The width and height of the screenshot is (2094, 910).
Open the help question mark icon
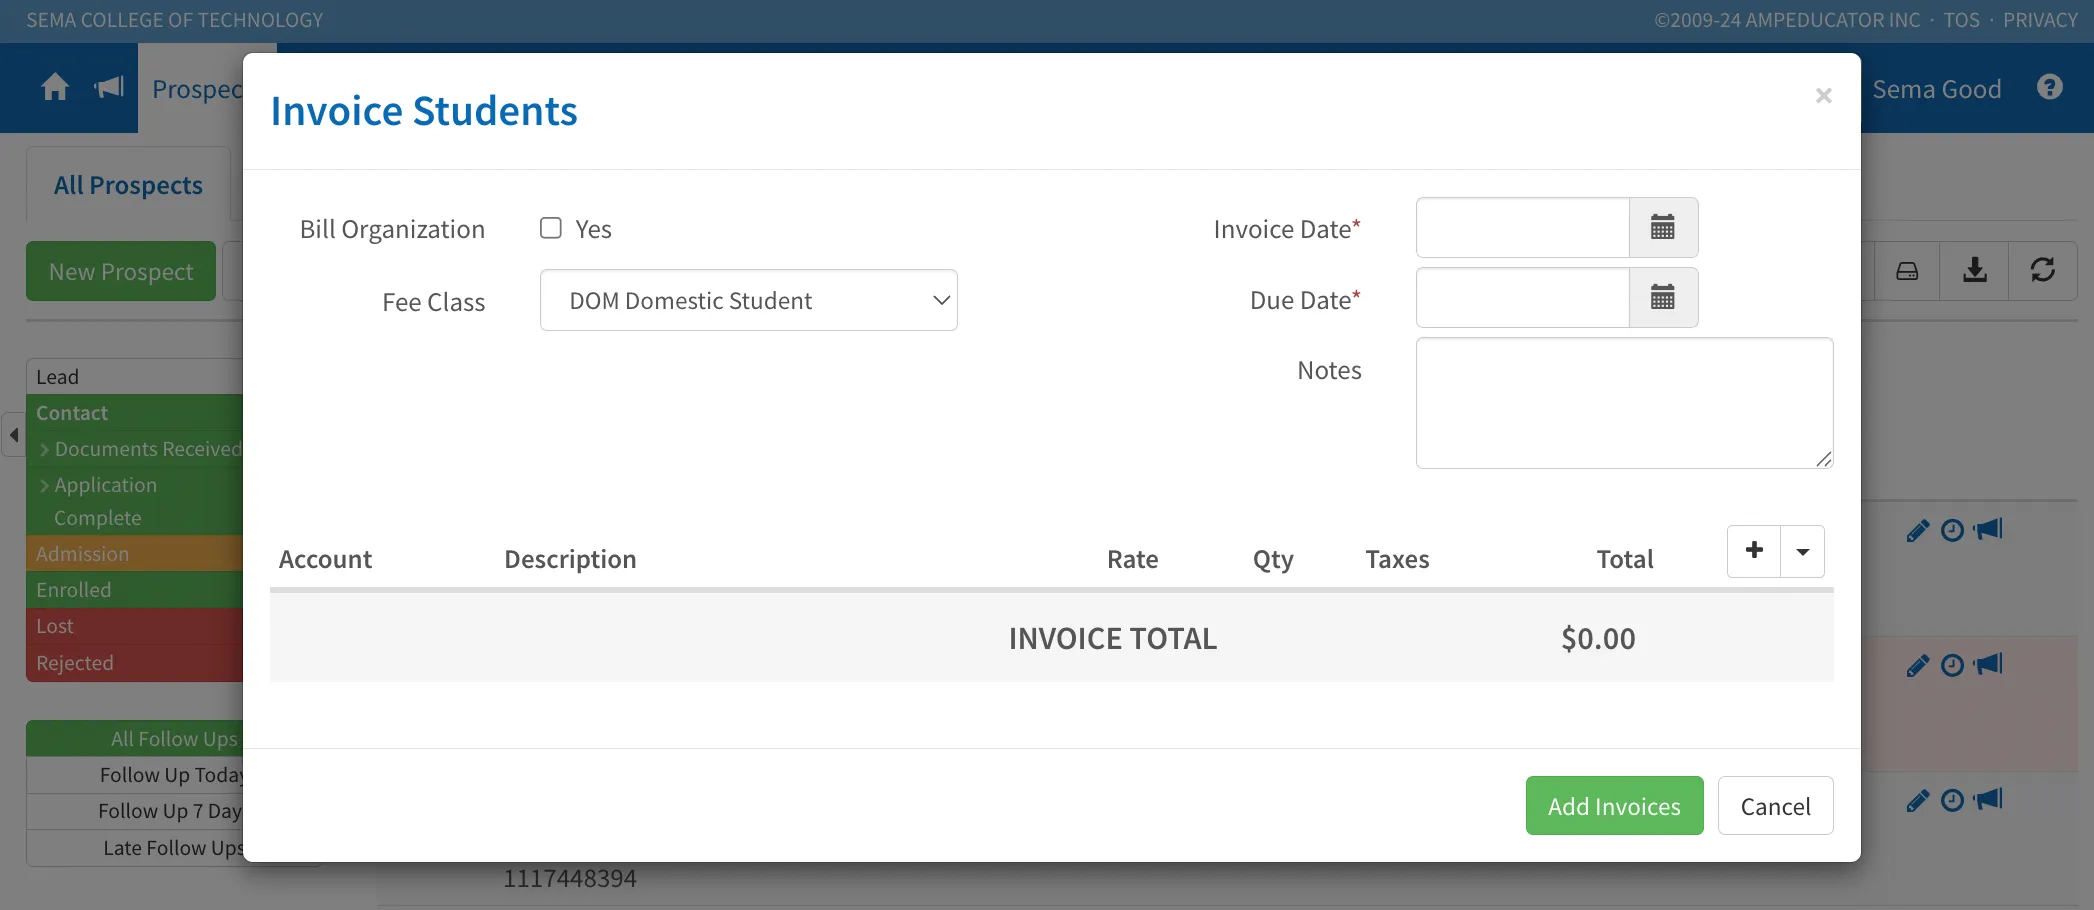pyautogui.click(x=2050, y=88)
